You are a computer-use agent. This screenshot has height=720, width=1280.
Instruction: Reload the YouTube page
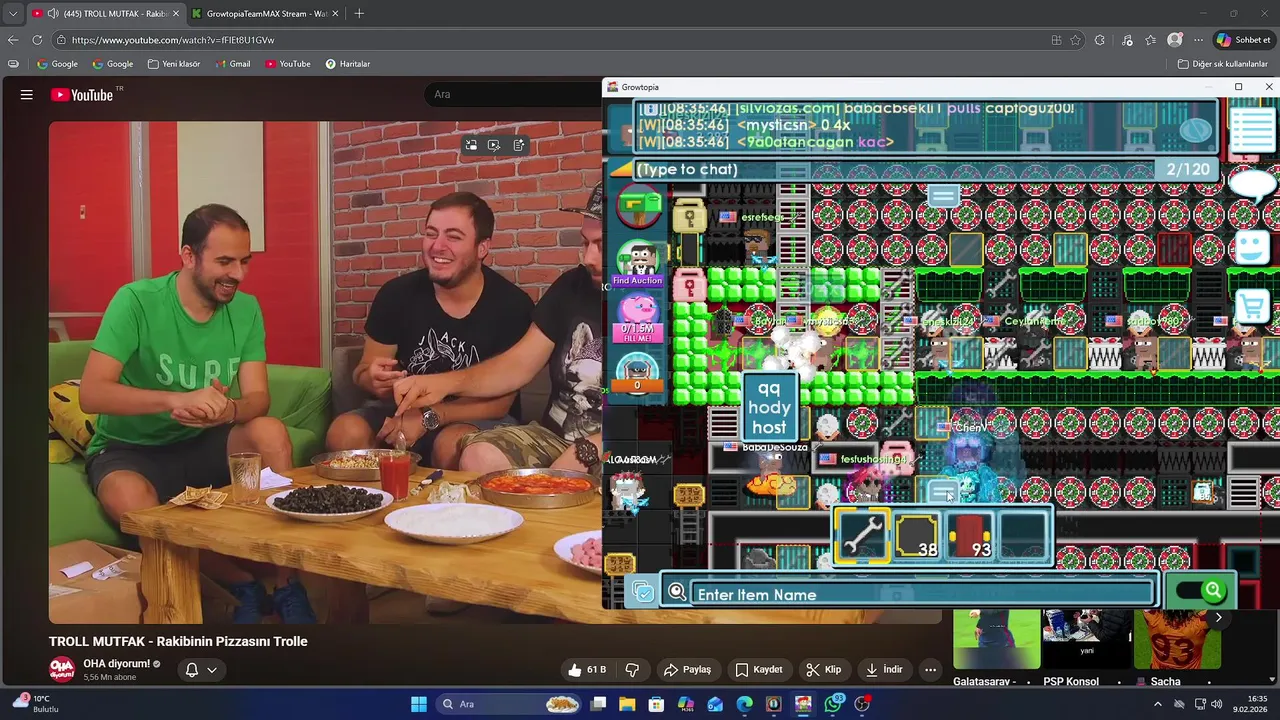(x=37, y=40)
